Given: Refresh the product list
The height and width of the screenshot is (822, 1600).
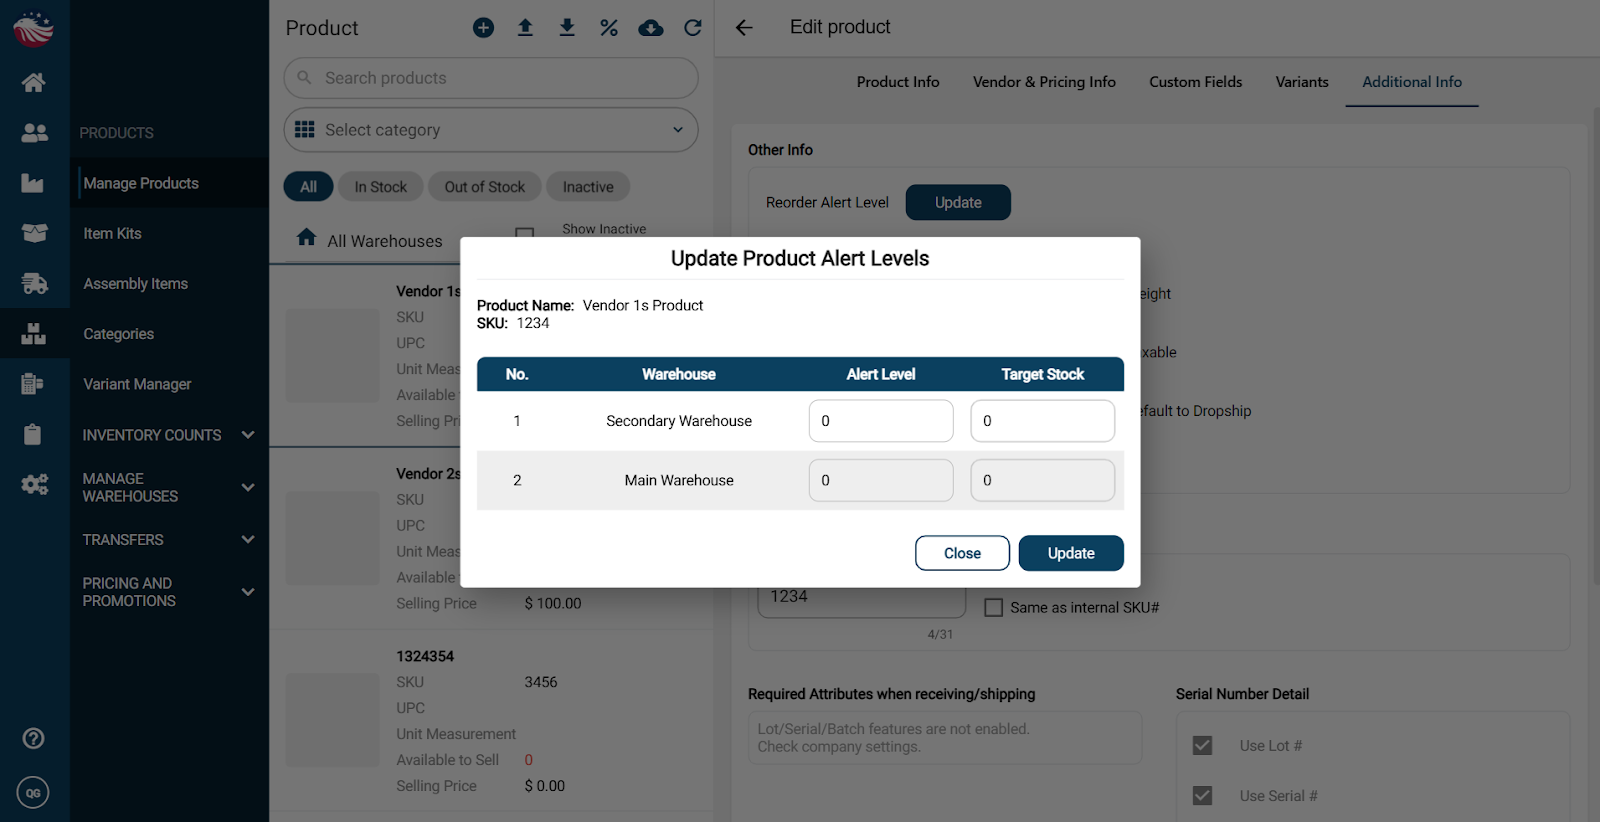Looking at the screenshot, I should 693,28.
